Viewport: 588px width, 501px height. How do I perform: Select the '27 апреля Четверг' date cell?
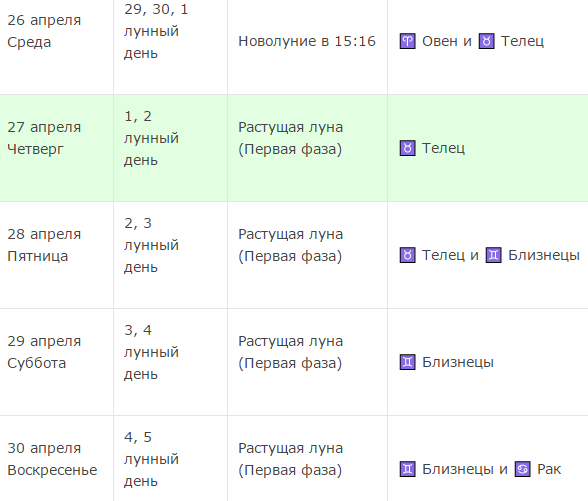pos(57,148)
